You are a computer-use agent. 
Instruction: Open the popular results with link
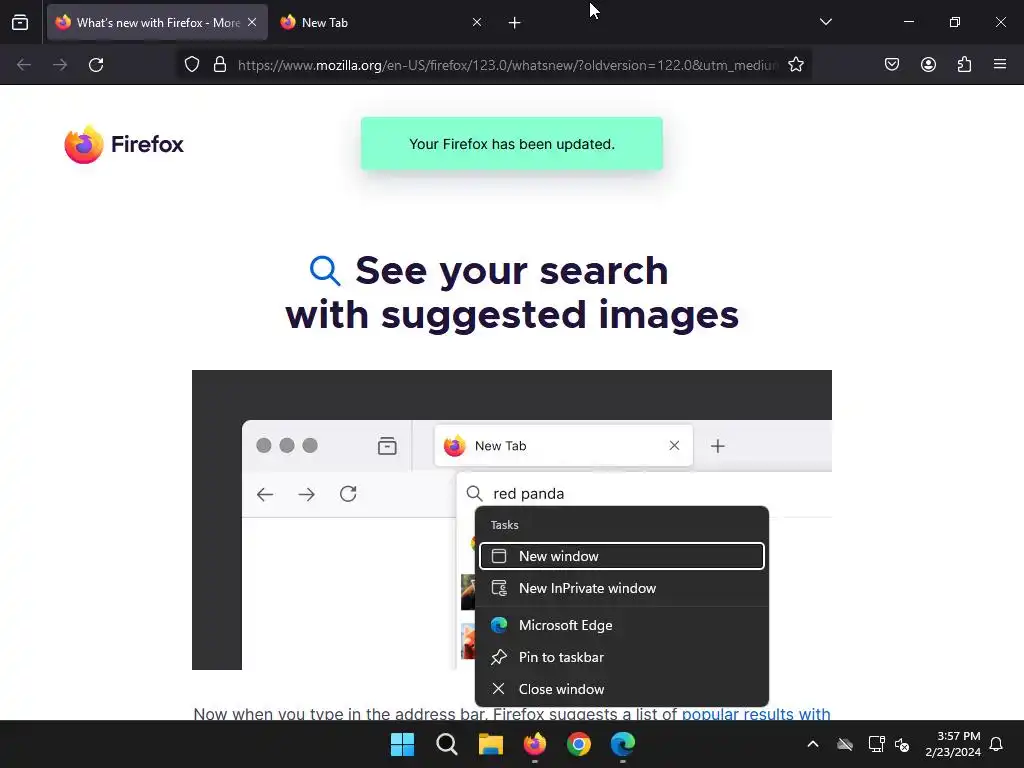coord(756,714)
